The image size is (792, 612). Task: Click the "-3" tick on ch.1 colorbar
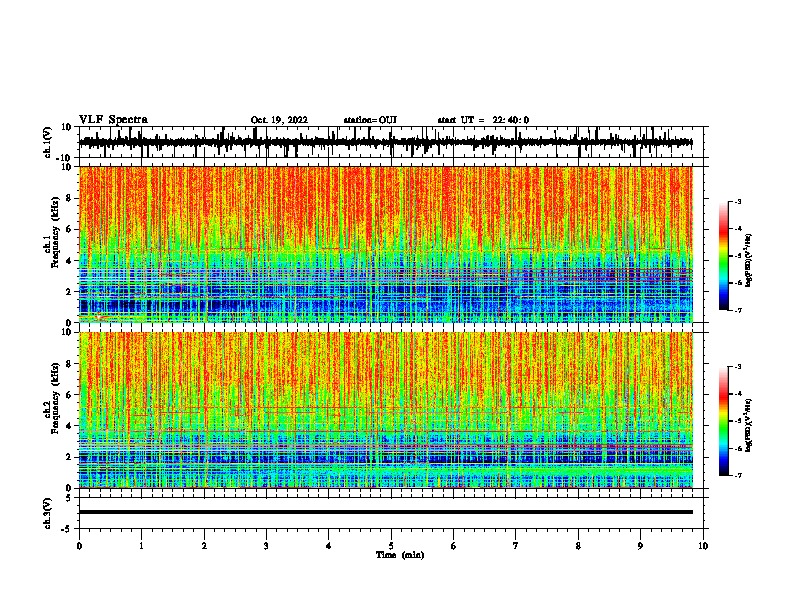tap(737, 201)
